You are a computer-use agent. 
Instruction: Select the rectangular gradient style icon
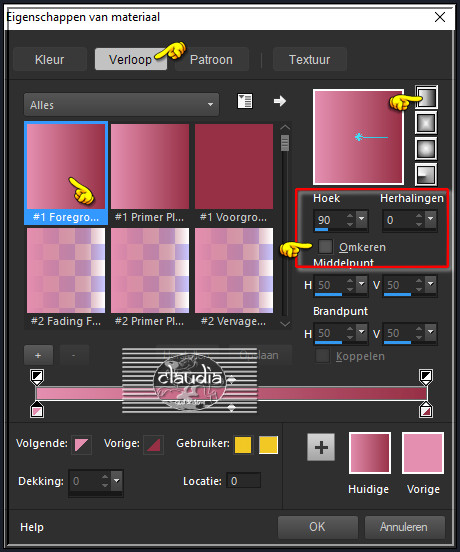(x=426, y=123)
